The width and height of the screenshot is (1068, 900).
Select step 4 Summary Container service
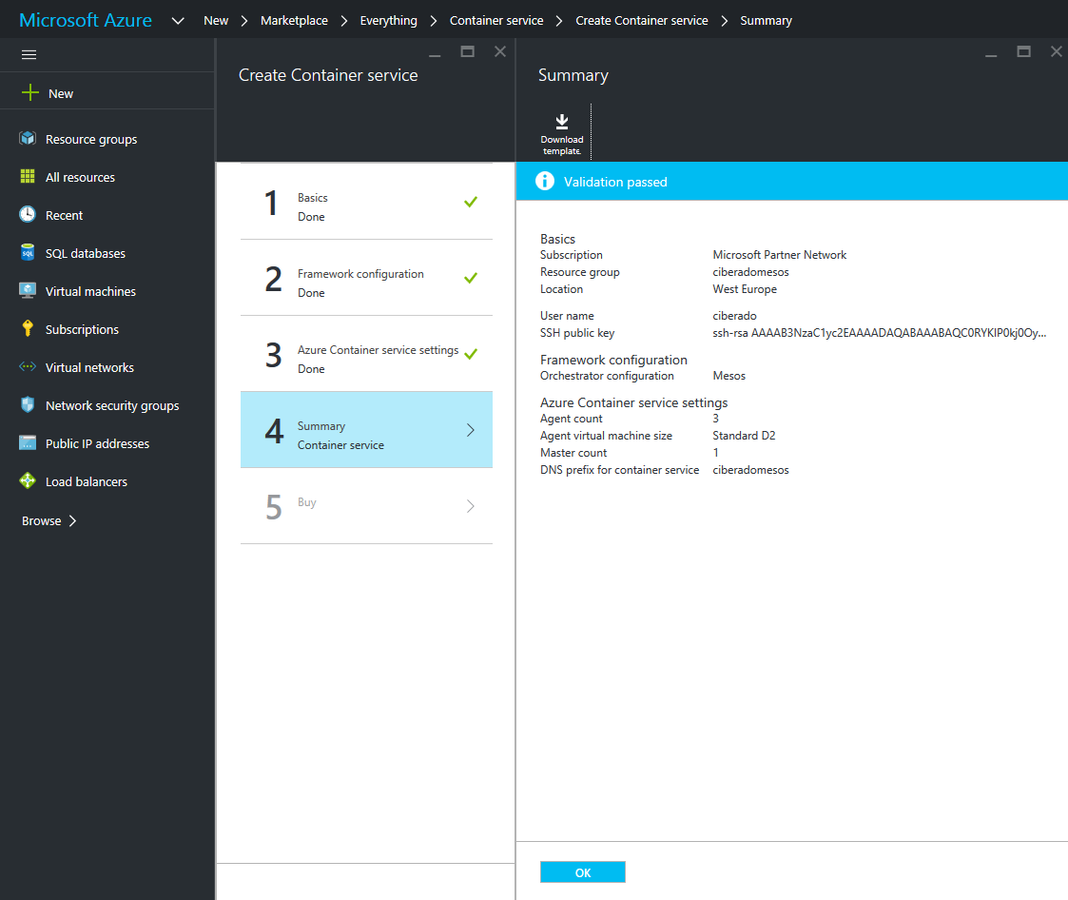[x=366, y=429]
